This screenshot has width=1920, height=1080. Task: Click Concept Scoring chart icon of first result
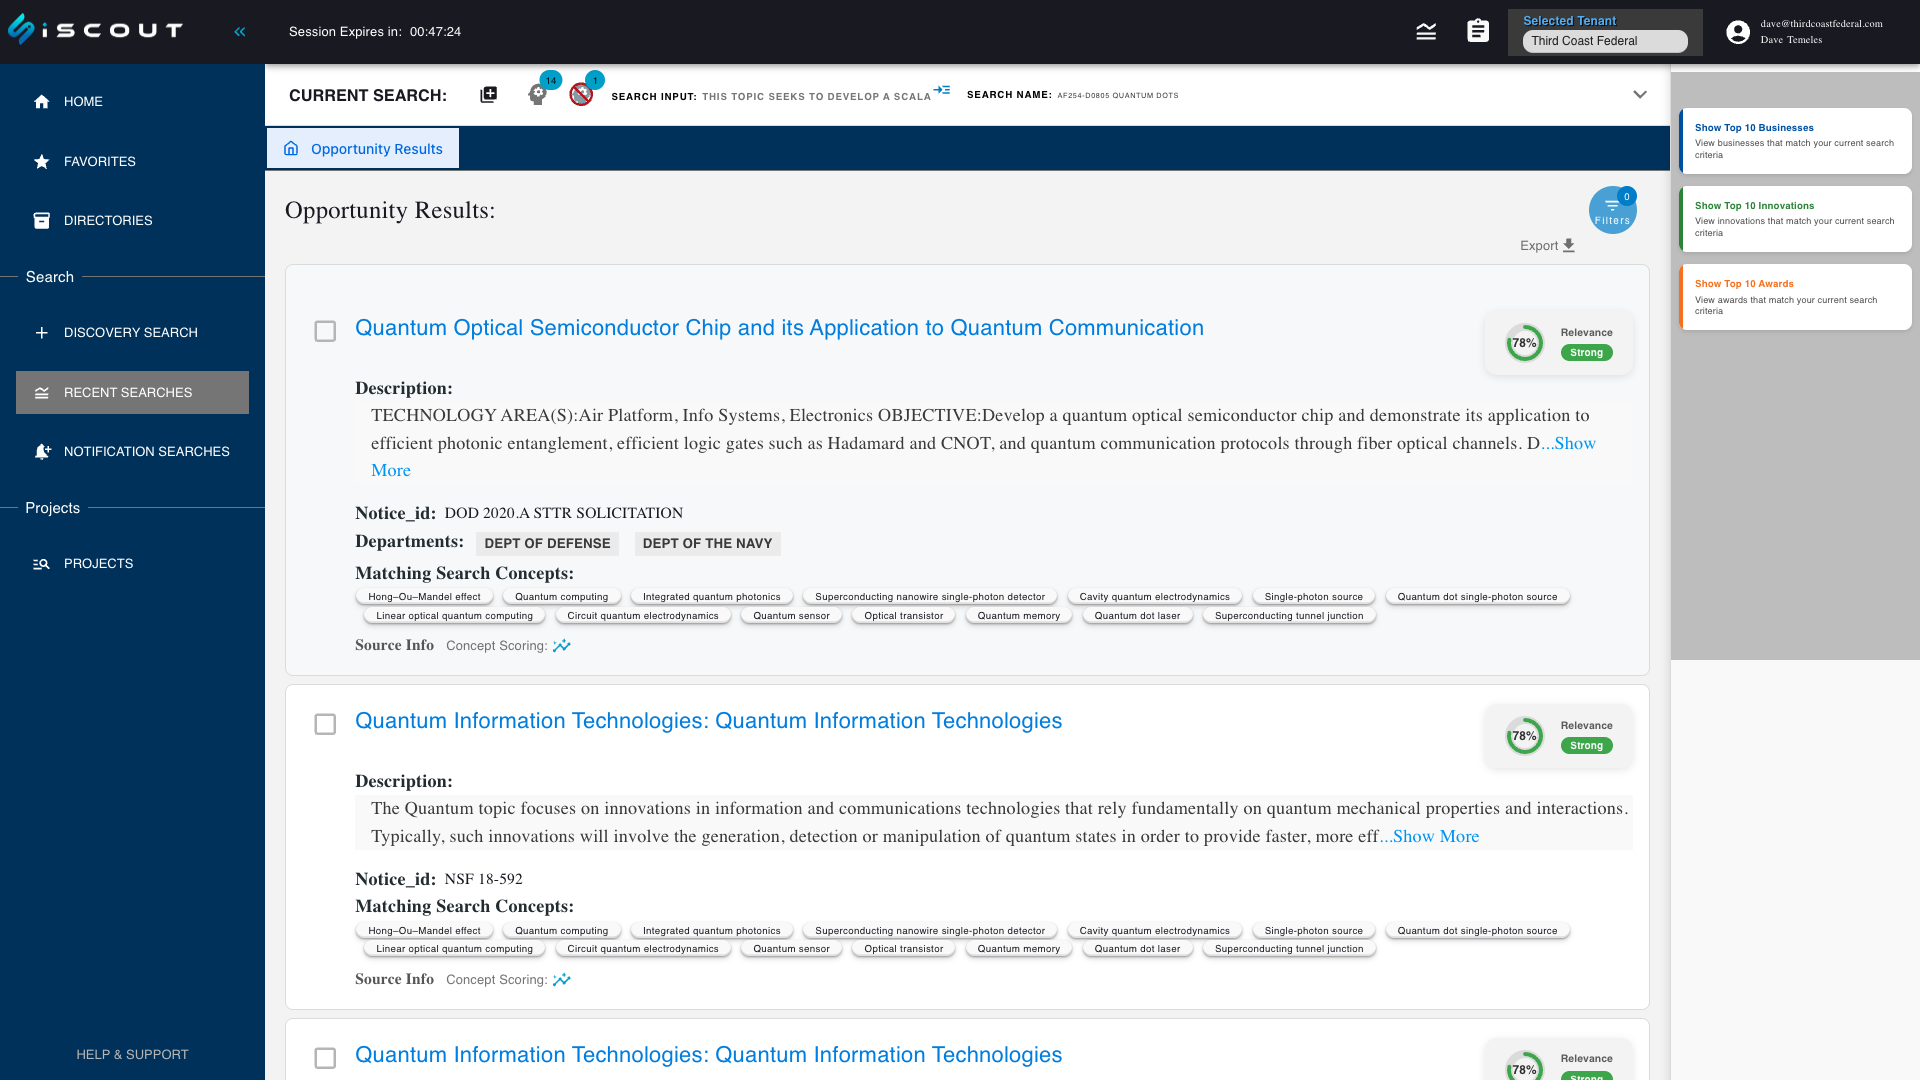[x=562, y=646]
